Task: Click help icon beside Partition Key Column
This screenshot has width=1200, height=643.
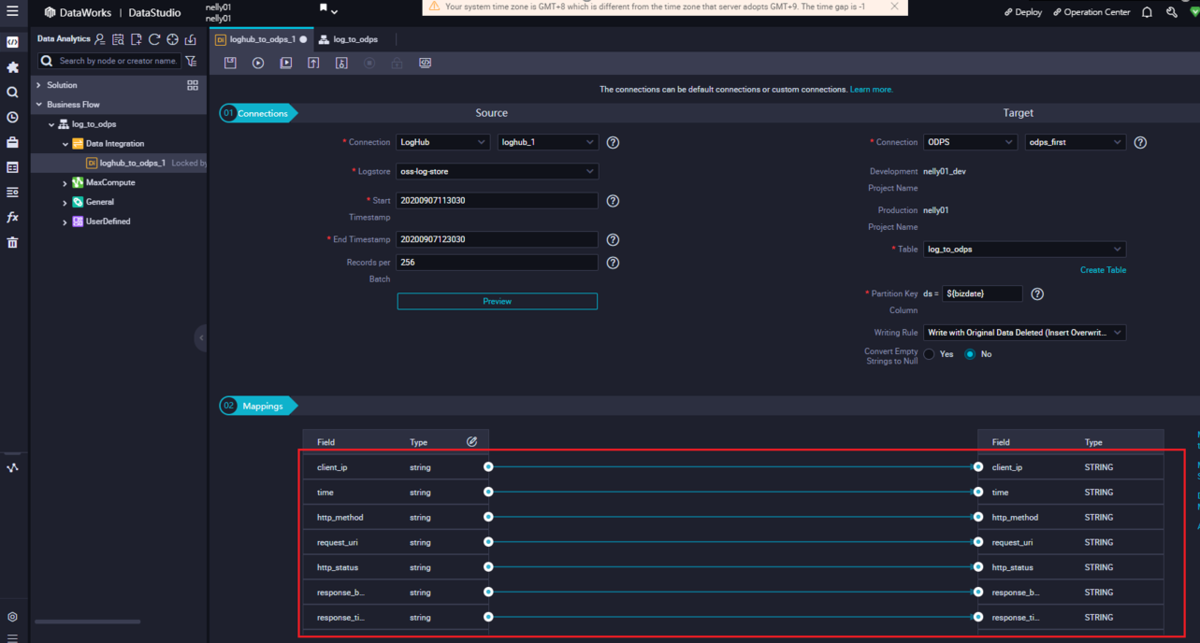Action: [x=1037, y=294]
